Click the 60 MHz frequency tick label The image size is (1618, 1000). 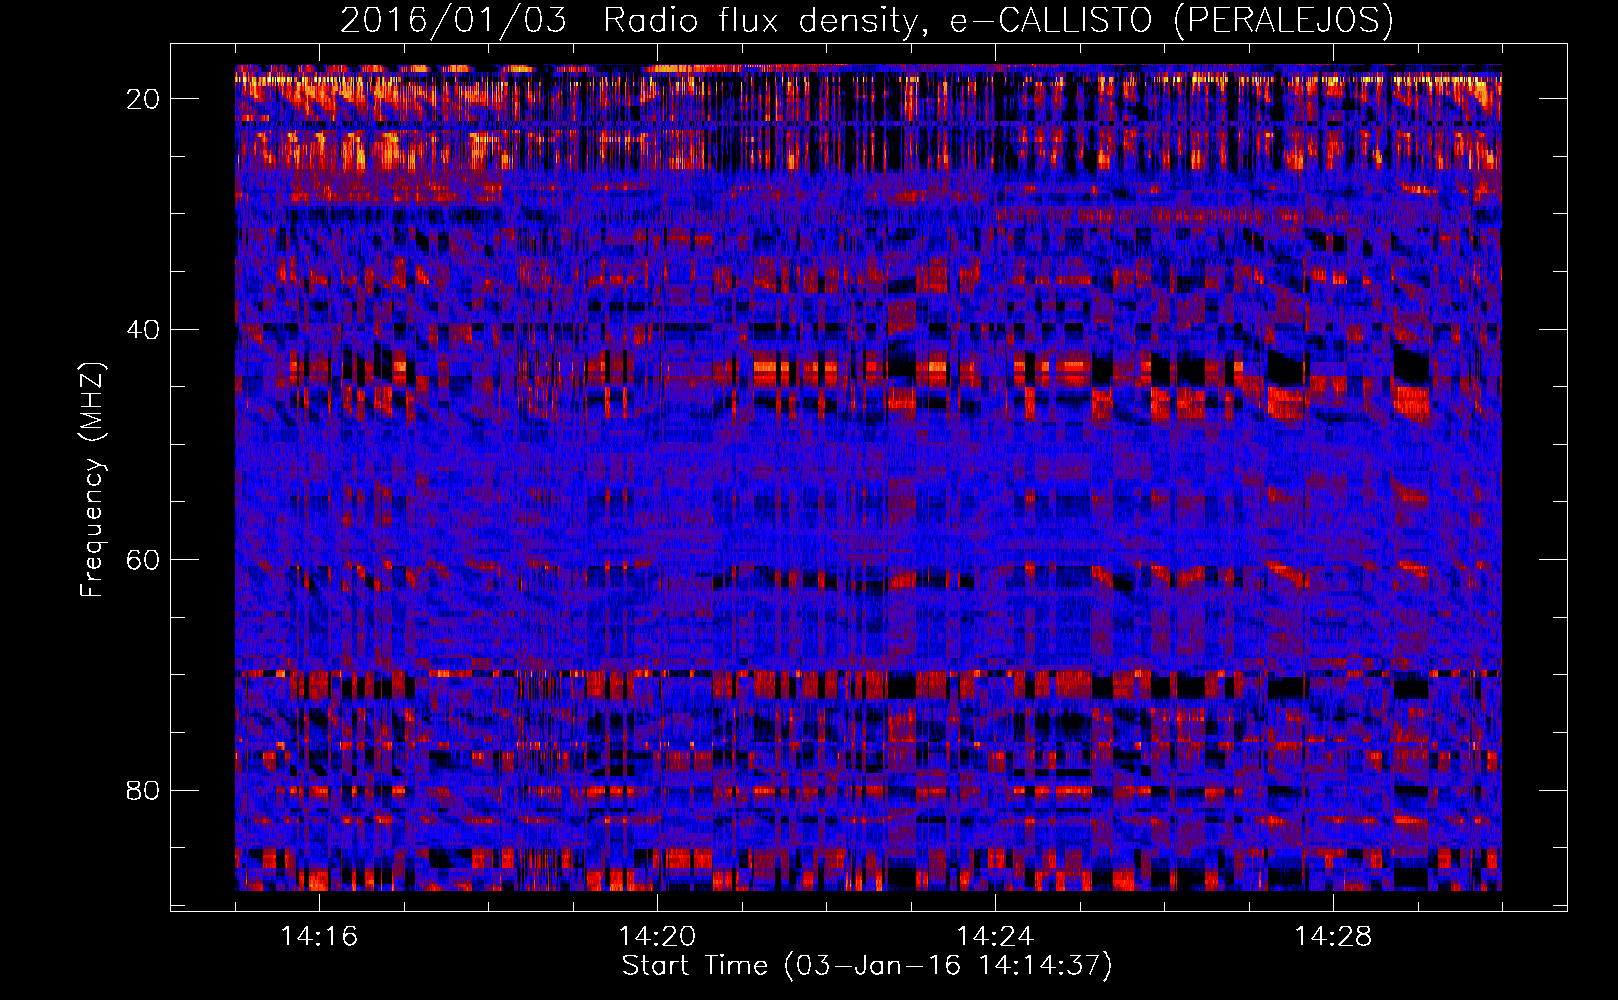click(144, 560)
